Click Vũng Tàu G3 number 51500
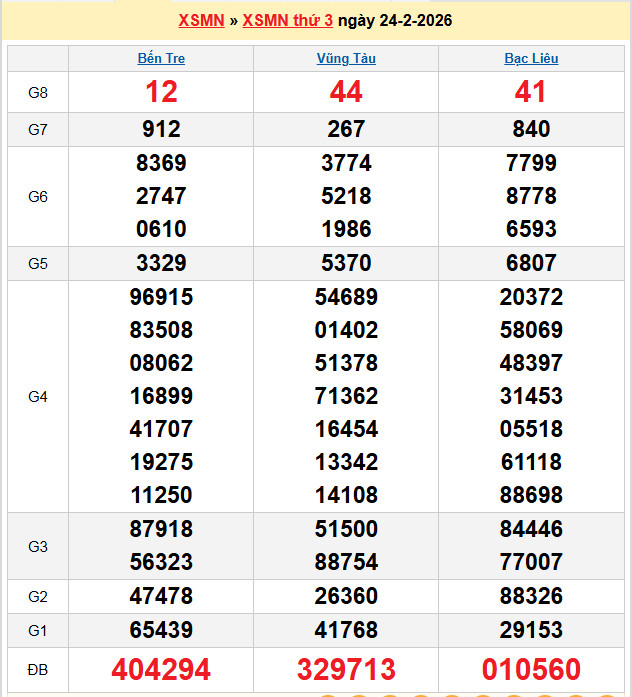The width and height of the screenshot is (632, 697). coord(346,529)
